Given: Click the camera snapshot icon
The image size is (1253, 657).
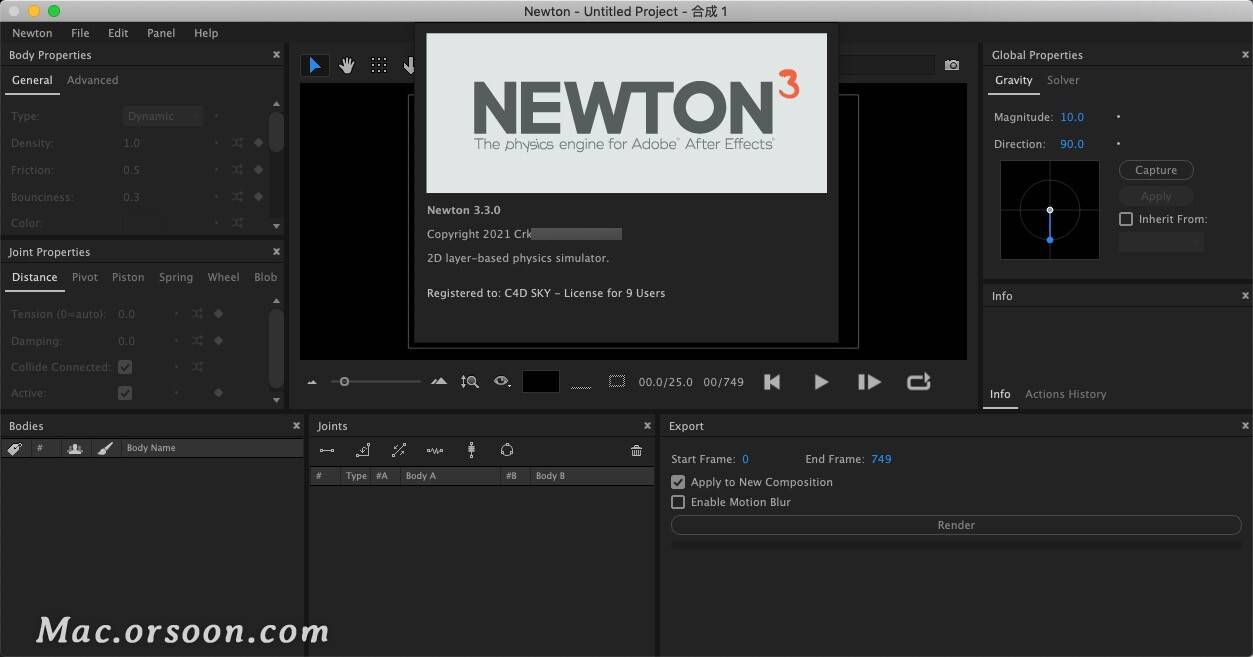Looking at the screenshot, I should (952, 65).
